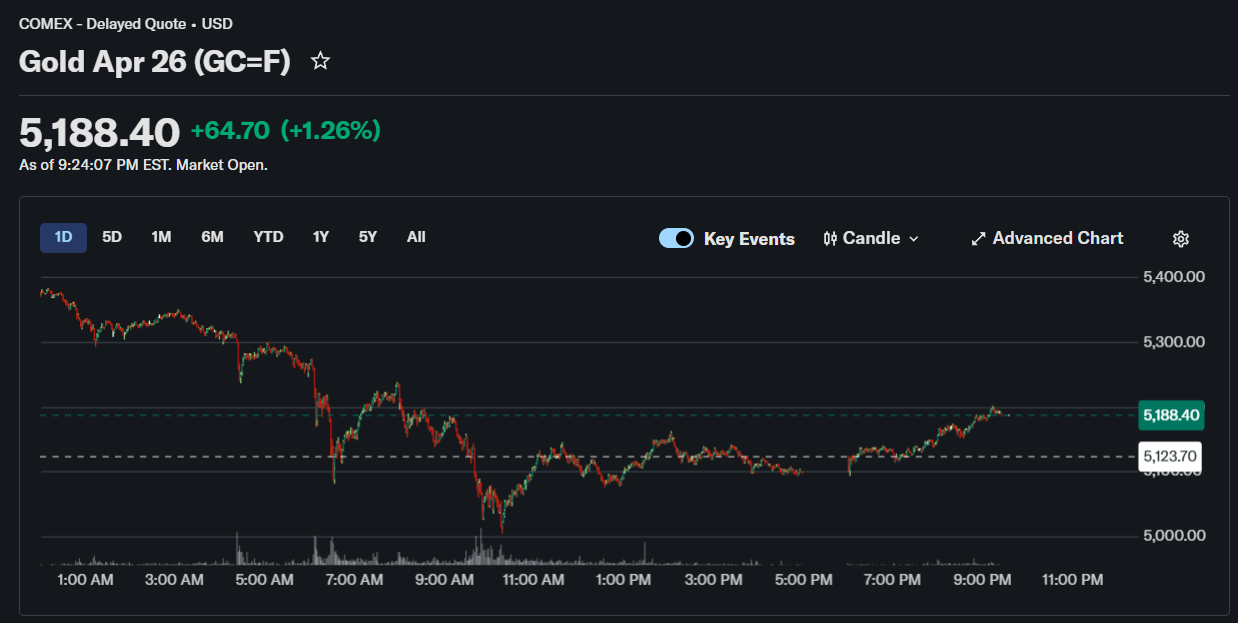Image resolution: width=1238 pixels, height=623 pixels.
Task: Click the white 5,123.70 previous close label
Action: click(1170, 457)
